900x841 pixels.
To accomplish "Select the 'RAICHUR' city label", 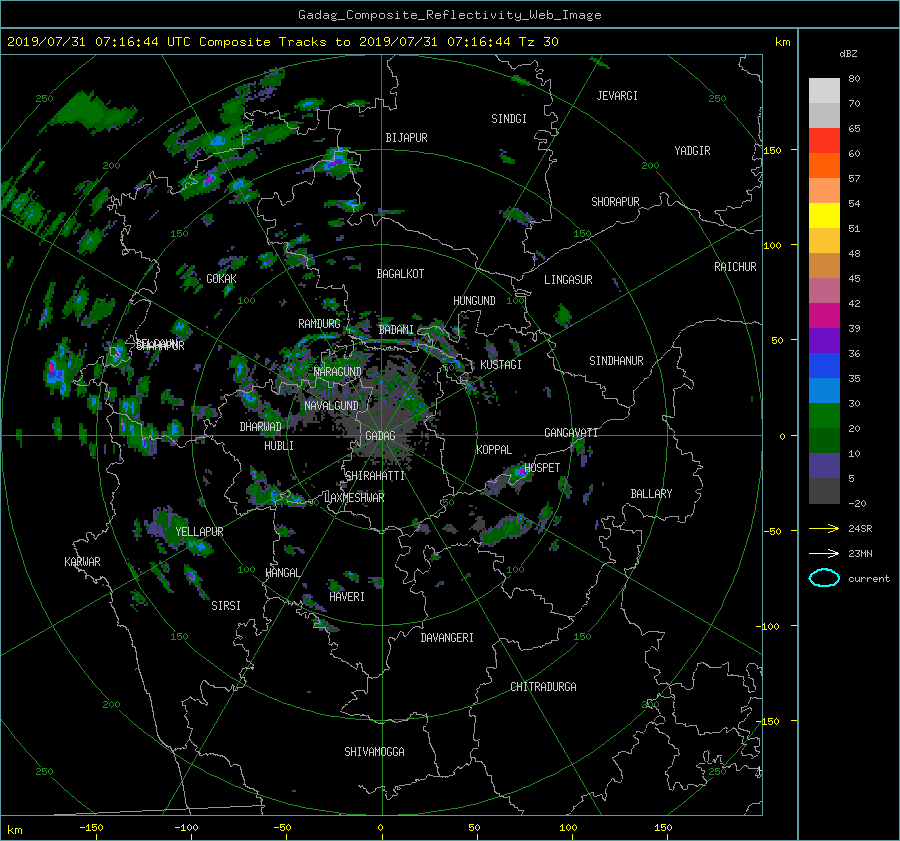I will (735, 267).
